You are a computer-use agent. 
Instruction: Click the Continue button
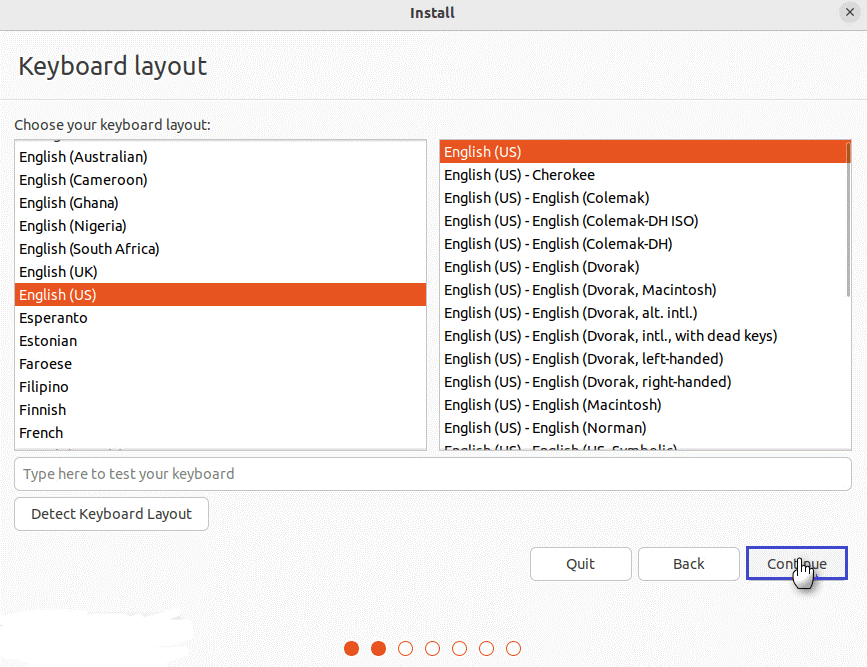pos(796,564)
